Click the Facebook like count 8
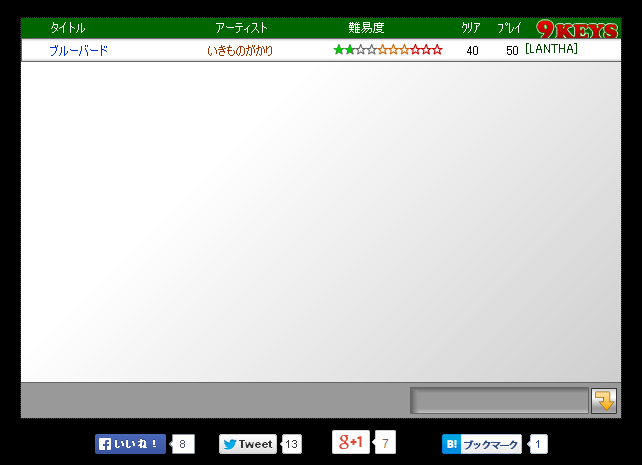The height and width of the screenshot is (465, 642). pyautogui.click(x=183, y=444)
